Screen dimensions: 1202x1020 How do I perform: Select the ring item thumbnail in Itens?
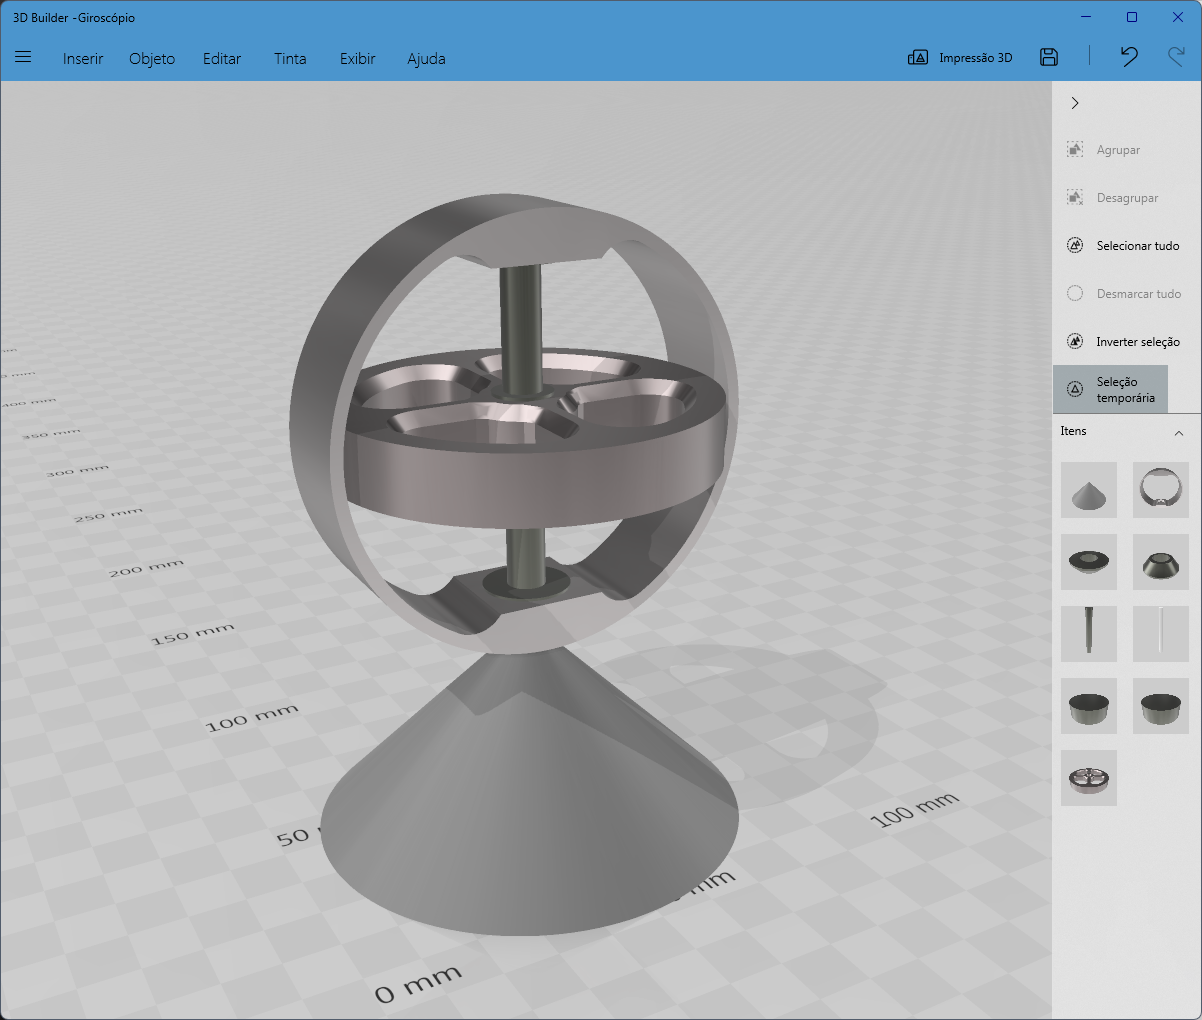coord(1160,490)
